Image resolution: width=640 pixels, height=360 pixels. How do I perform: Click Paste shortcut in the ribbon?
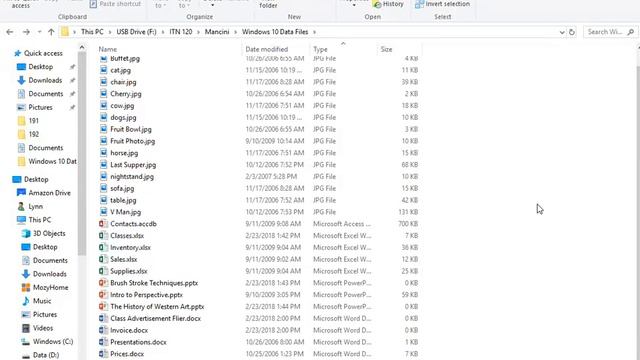(115, 4)
